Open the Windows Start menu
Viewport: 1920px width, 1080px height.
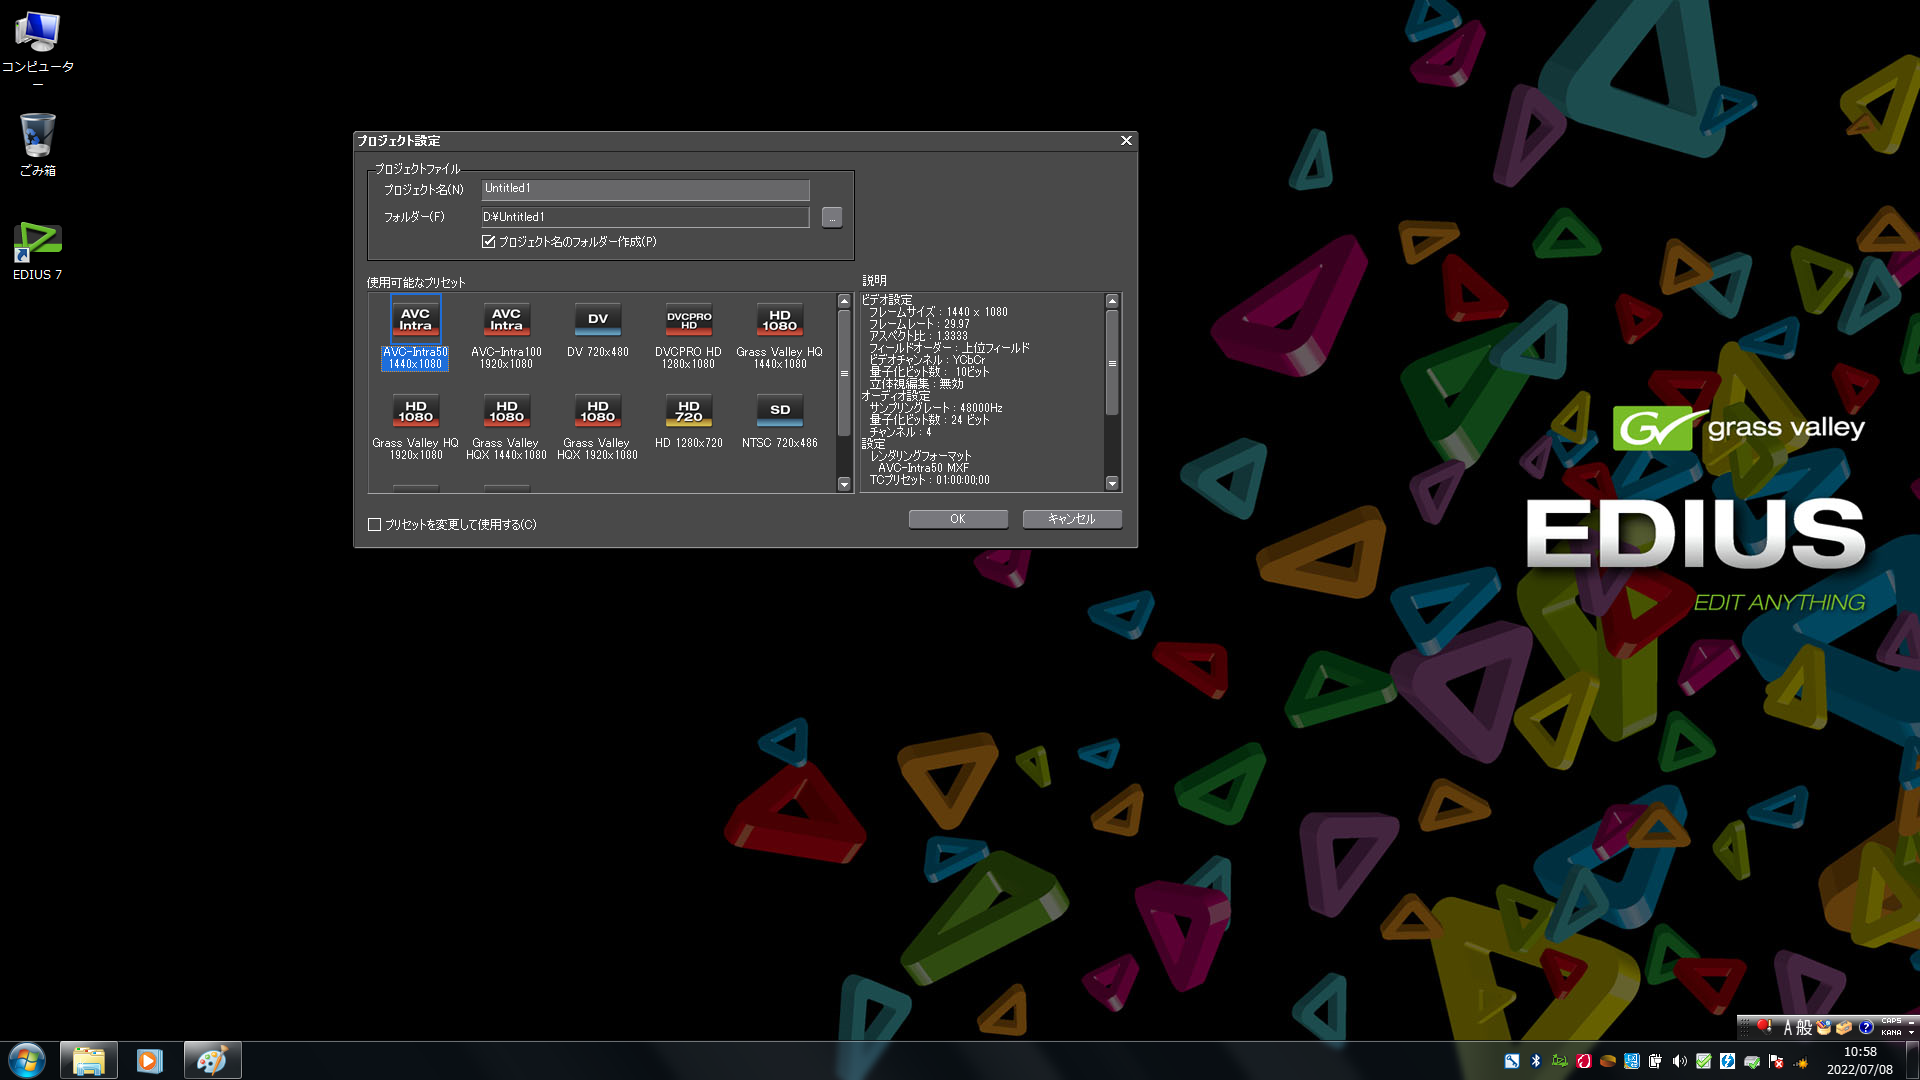tap(27, 1060)
